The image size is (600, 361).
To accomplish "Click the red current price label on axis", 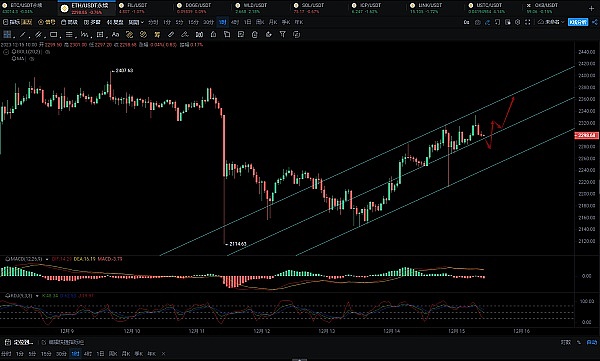I will (x=586, y=135).
